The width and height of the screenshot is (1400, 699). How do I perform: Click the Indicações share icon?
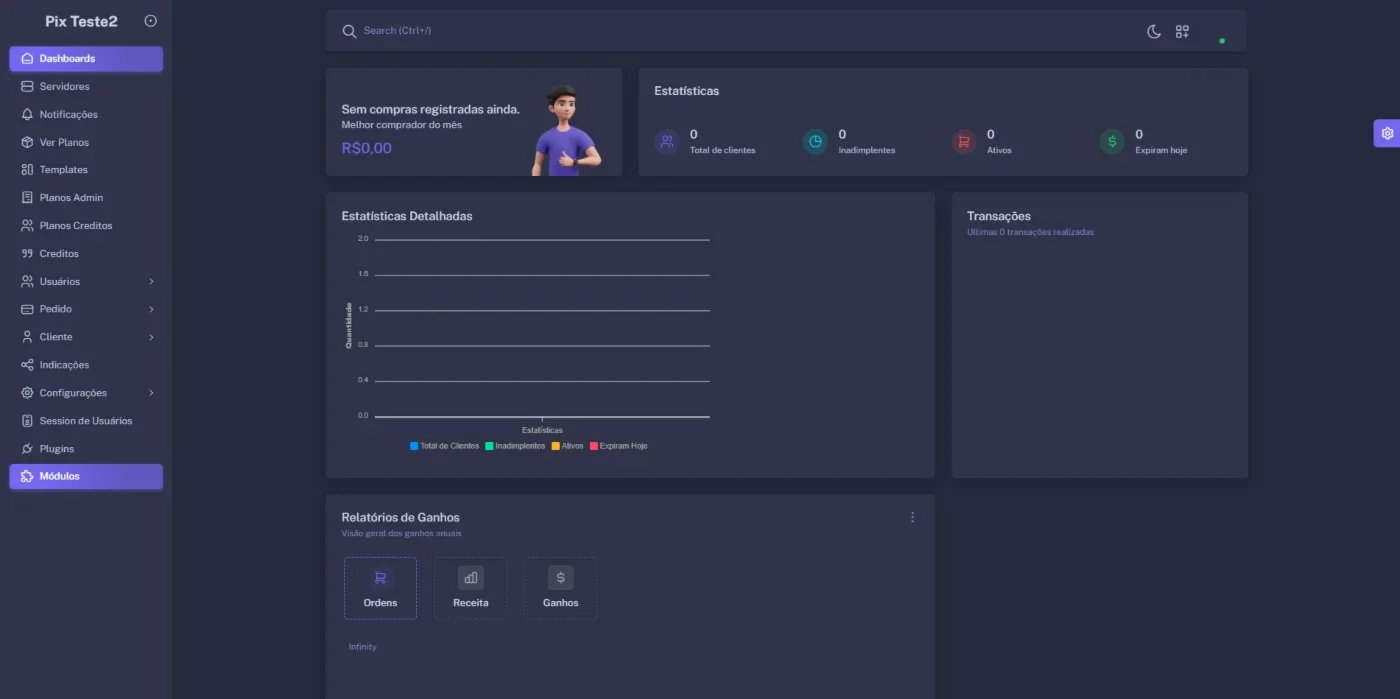[x=27, y=365]
